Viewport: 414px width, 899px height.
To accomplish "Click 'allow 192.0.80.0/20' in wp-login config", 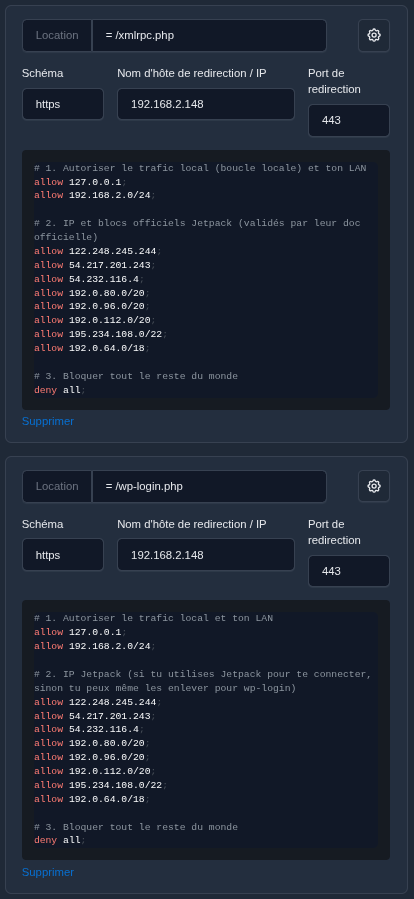I will (x=92, y=743).
